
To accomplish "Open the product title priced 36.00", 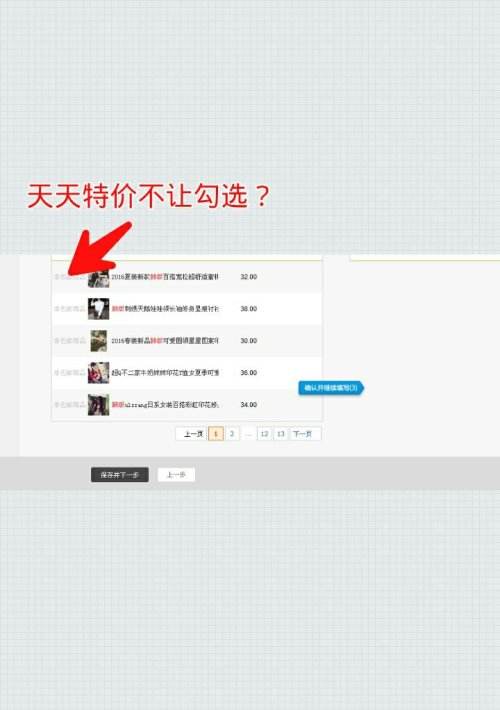I will click(x=165, y=373).
